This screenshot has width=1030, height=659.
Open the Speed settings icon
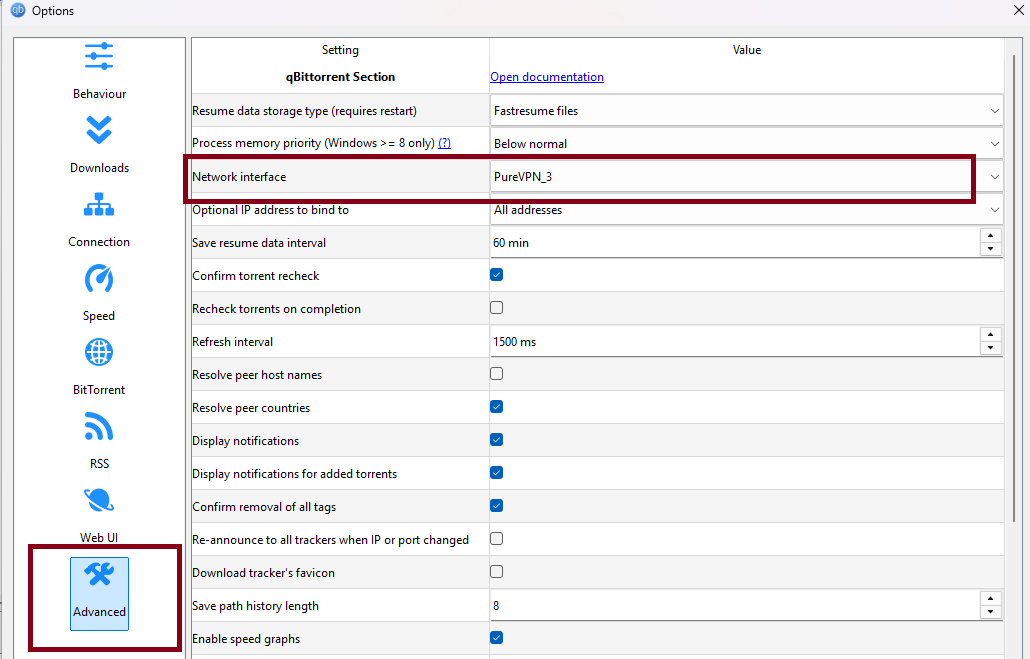click(99, 279)
